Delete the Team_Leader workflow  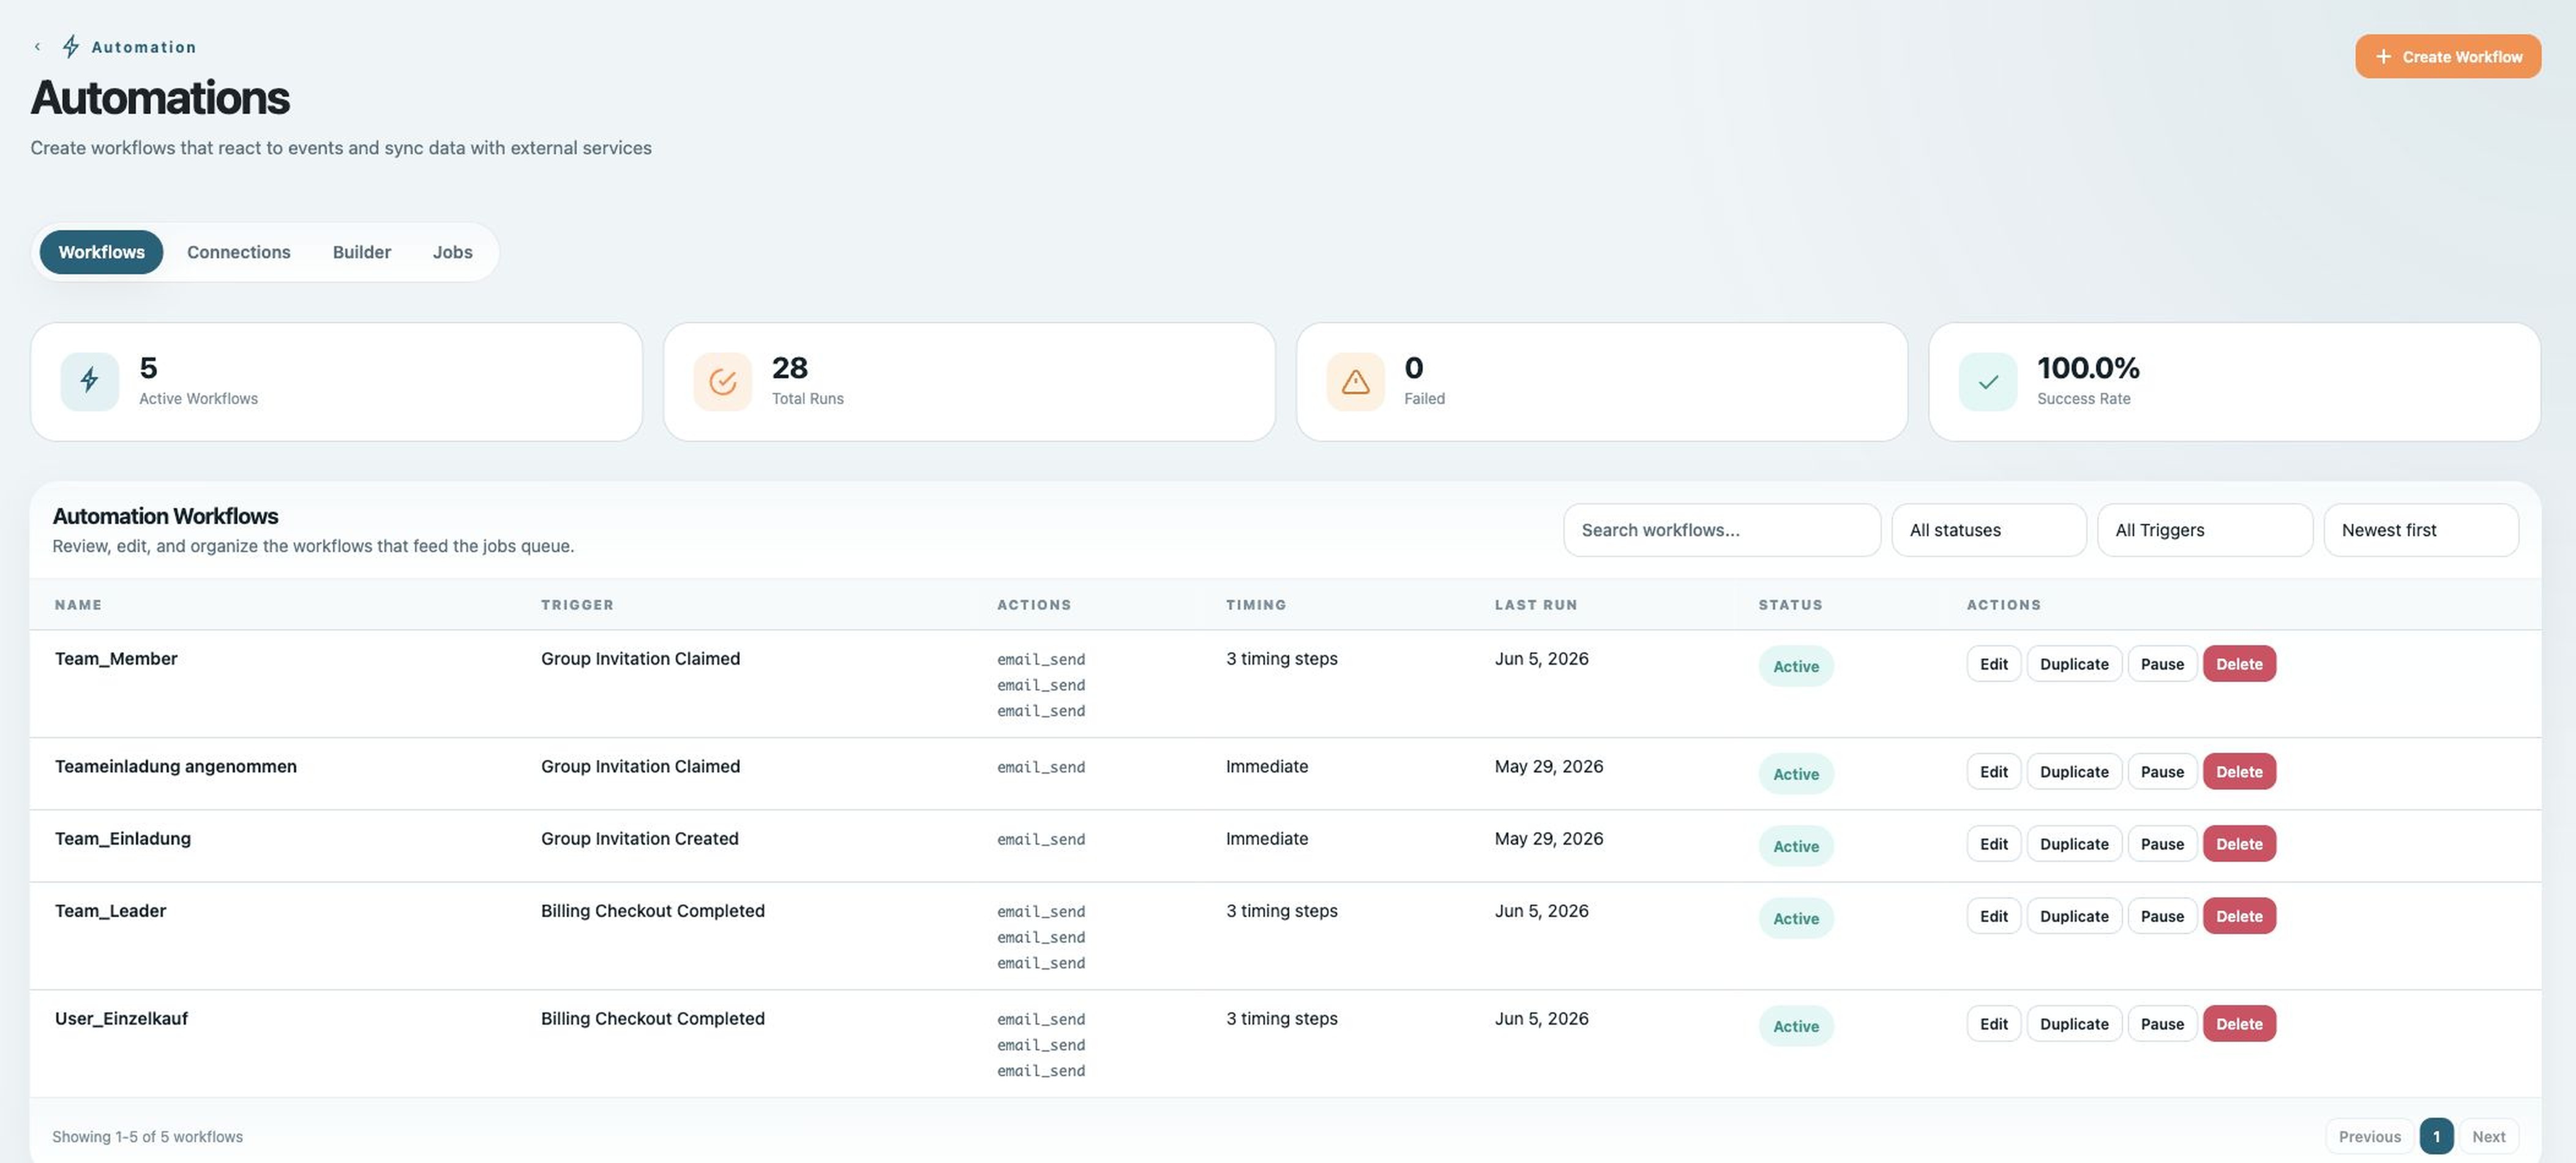click(x=2239, y=916)
